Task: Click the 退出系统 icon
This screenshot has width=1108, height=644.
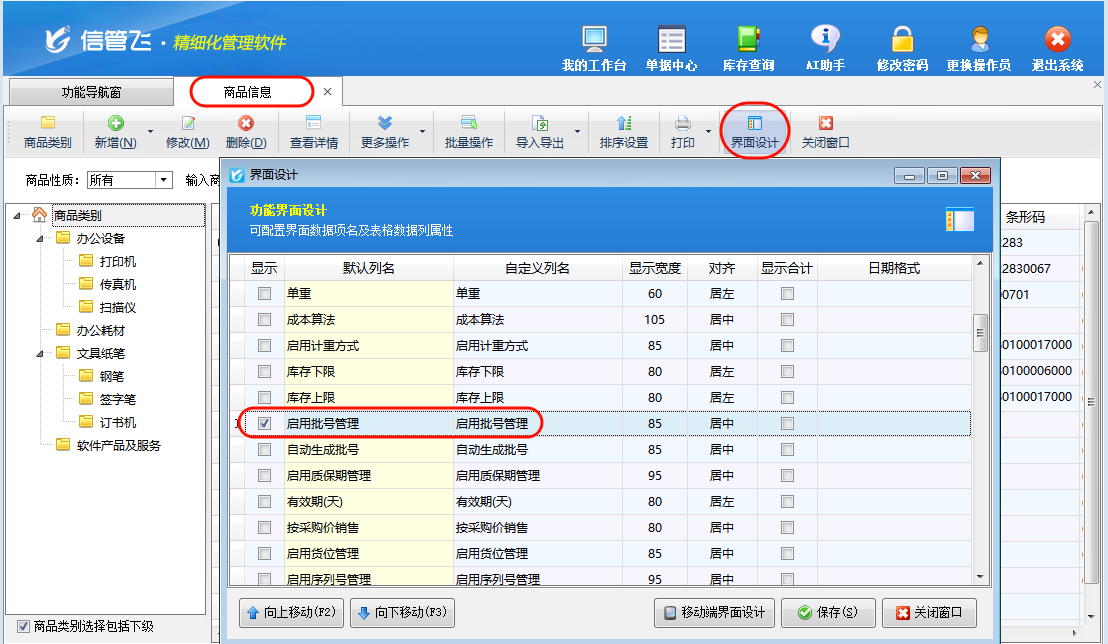Action: click(1057, 40)
